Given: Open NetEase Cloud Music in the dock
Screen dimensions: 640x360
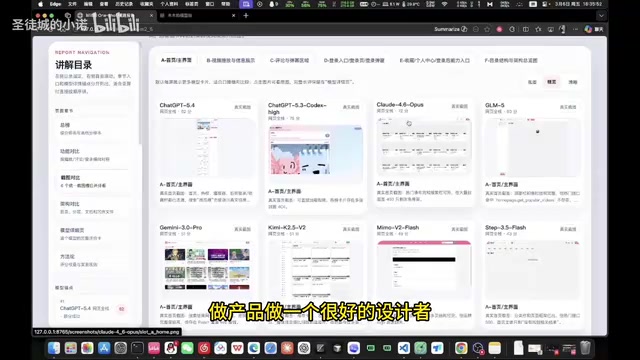Looking at the screenshot, I should [204, 348].
